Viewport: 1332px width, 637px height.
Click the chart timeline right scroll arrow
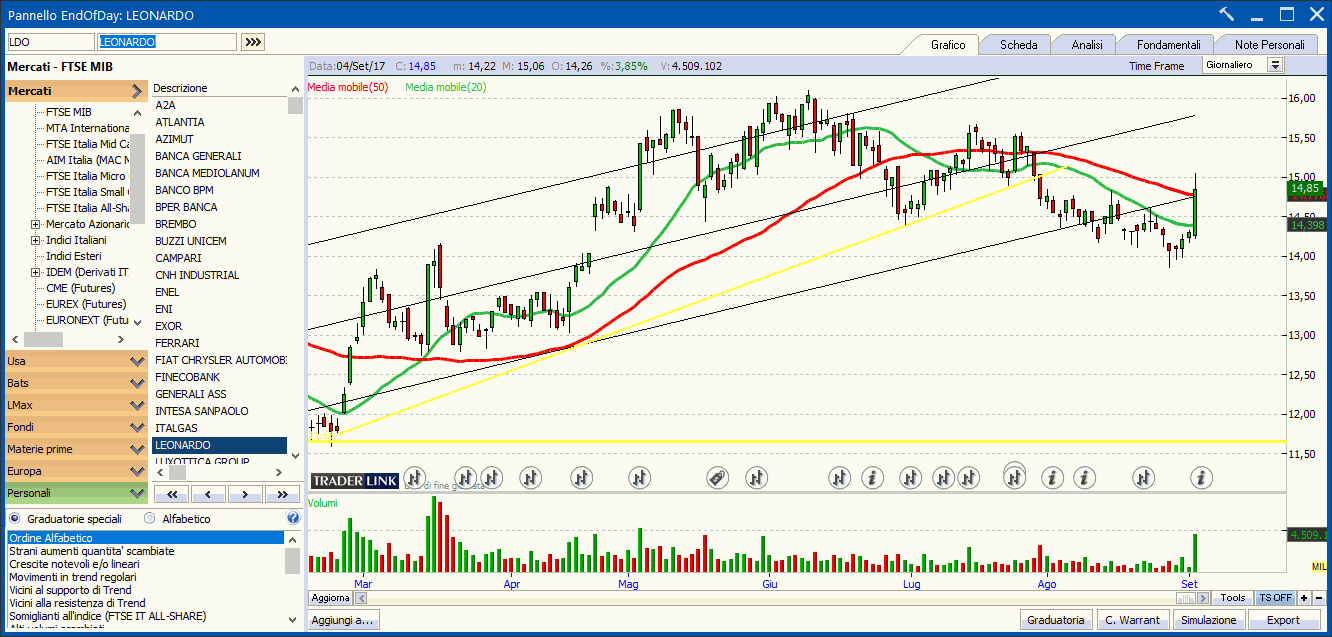(1203, 598)
